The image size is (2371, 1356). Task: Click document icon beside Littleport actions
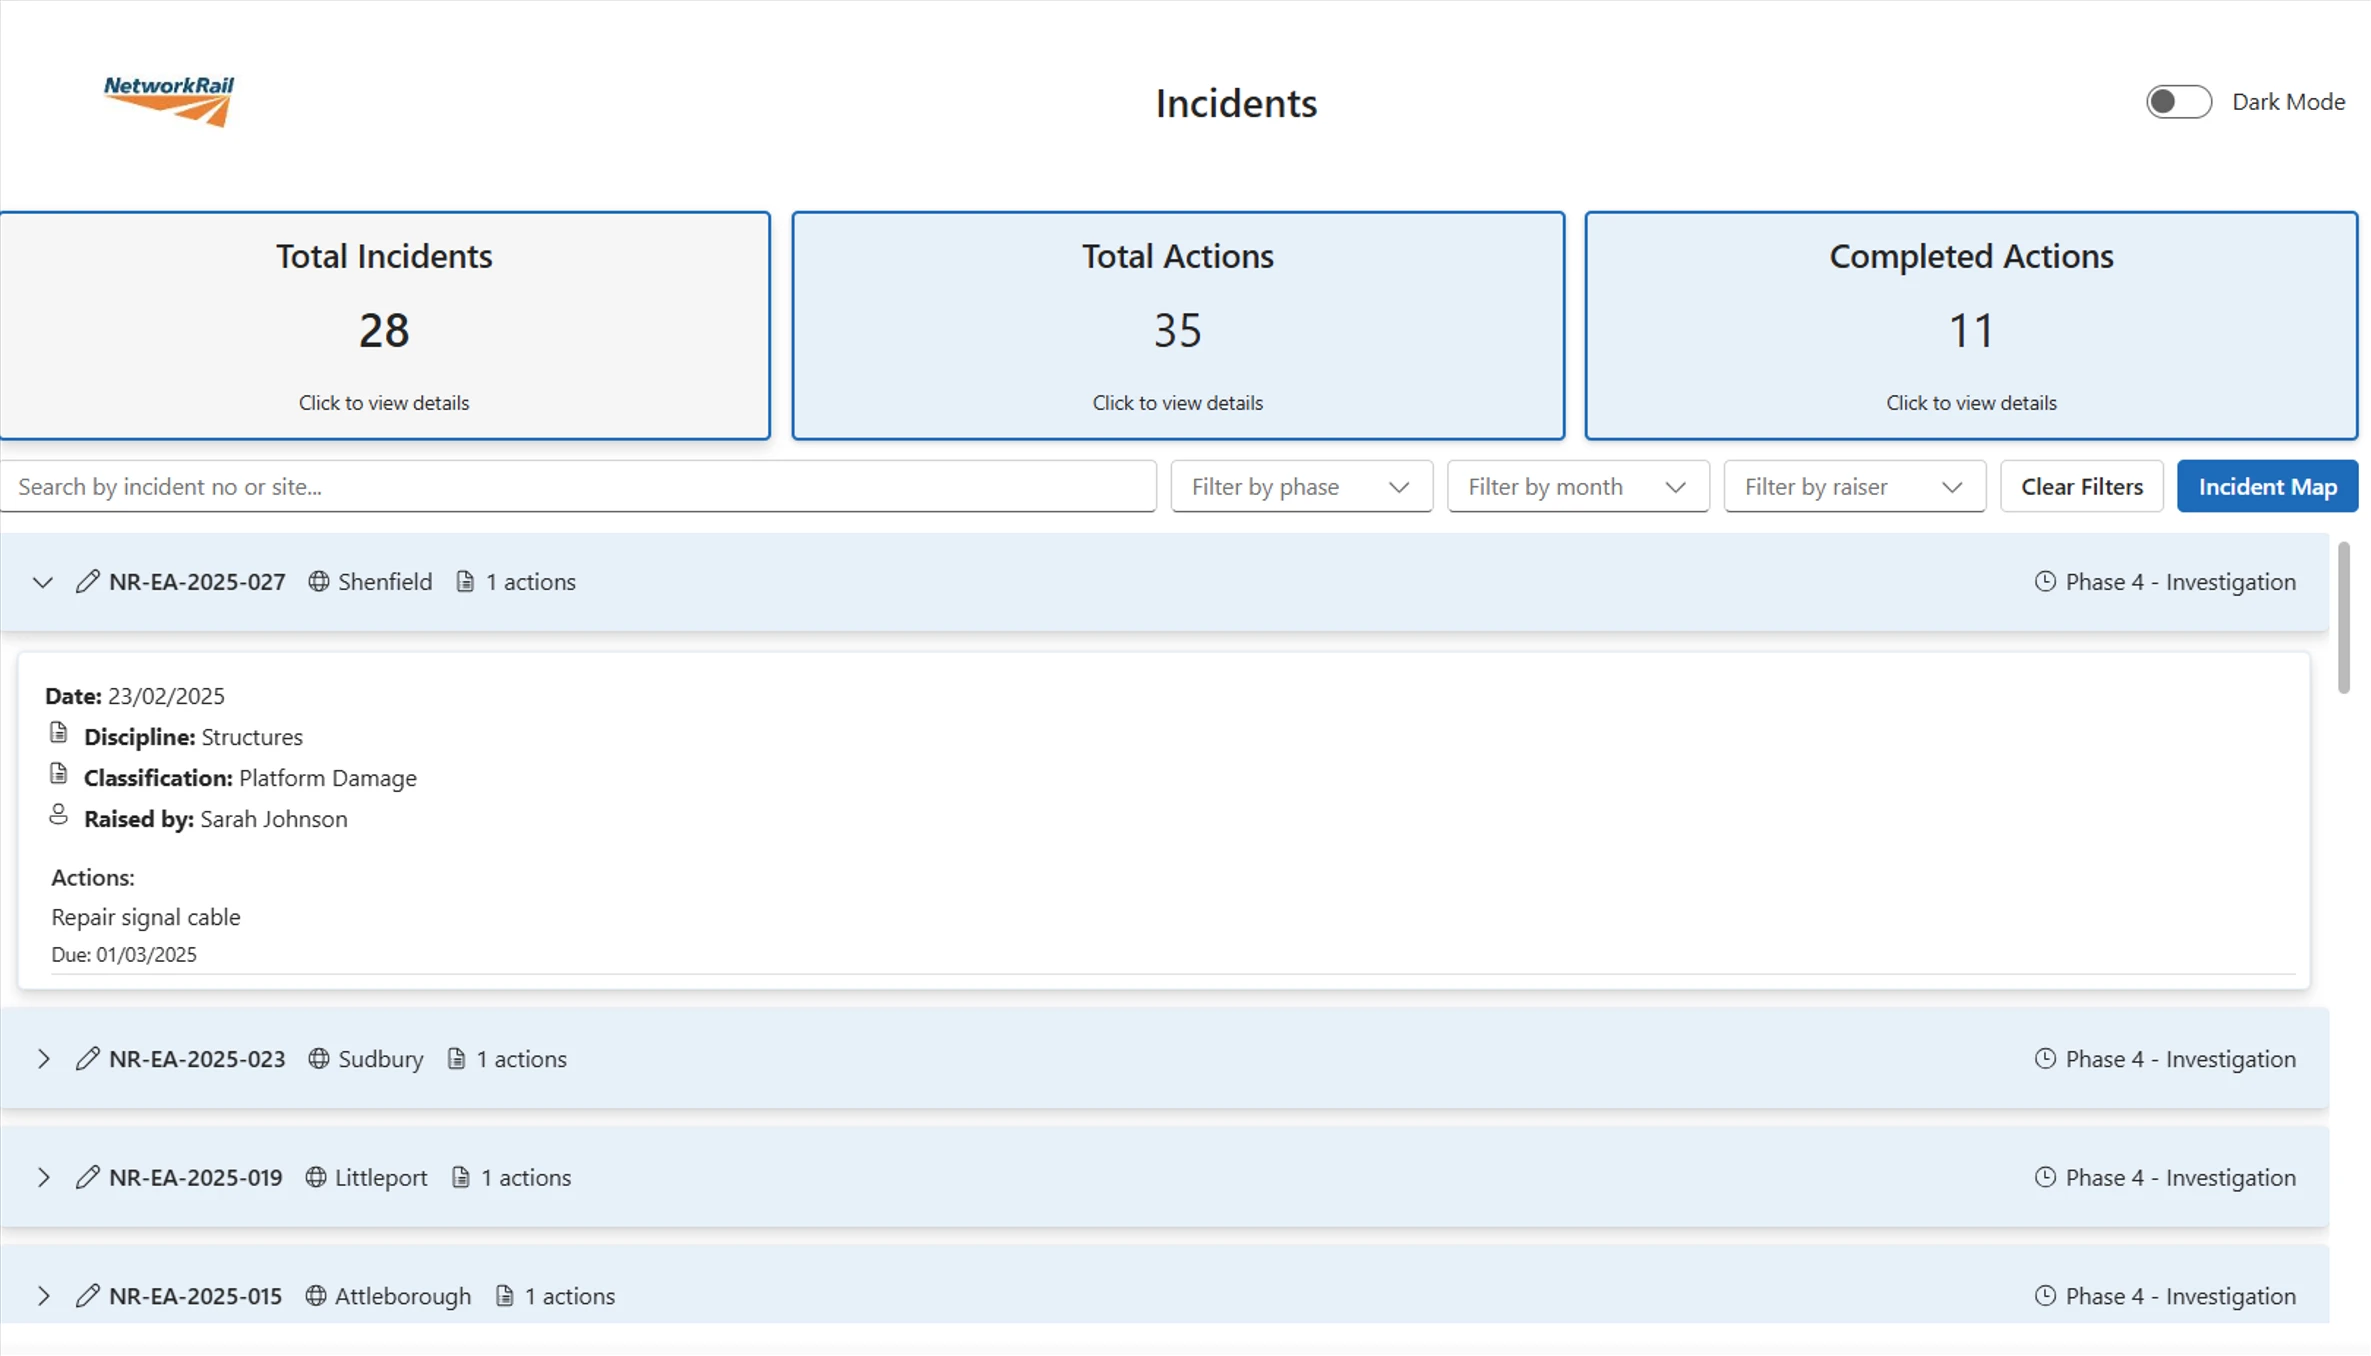(460, 1177)
